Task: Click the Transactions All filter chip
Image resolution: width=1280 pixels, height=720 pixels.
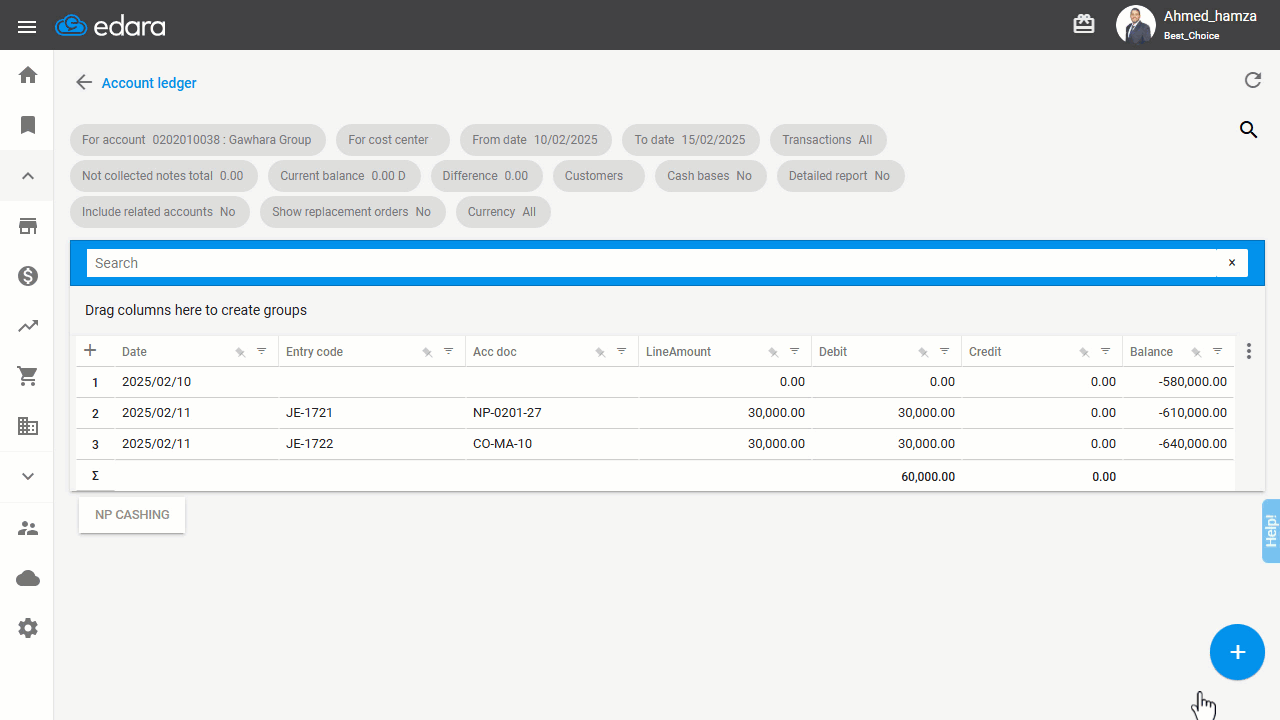Action: 827,140
